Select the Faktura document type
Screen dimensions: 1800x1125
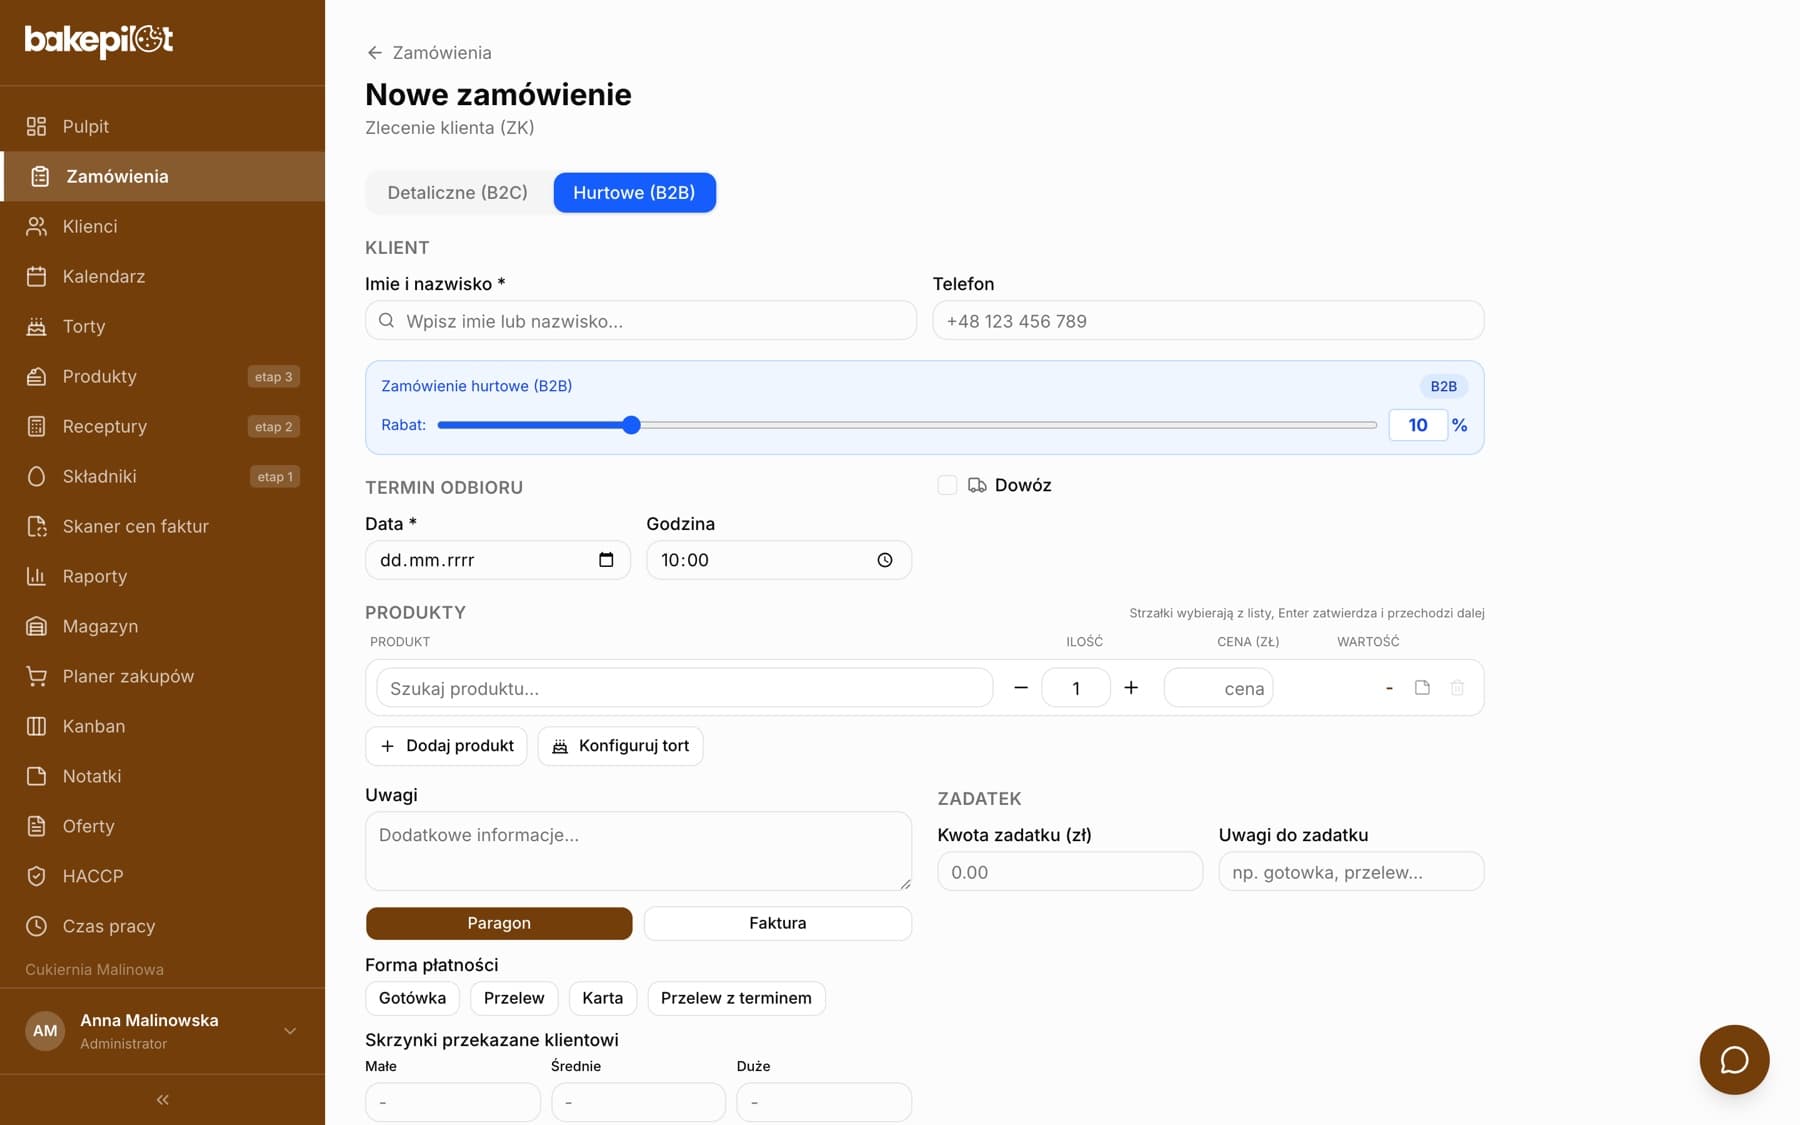coord(778,923)
